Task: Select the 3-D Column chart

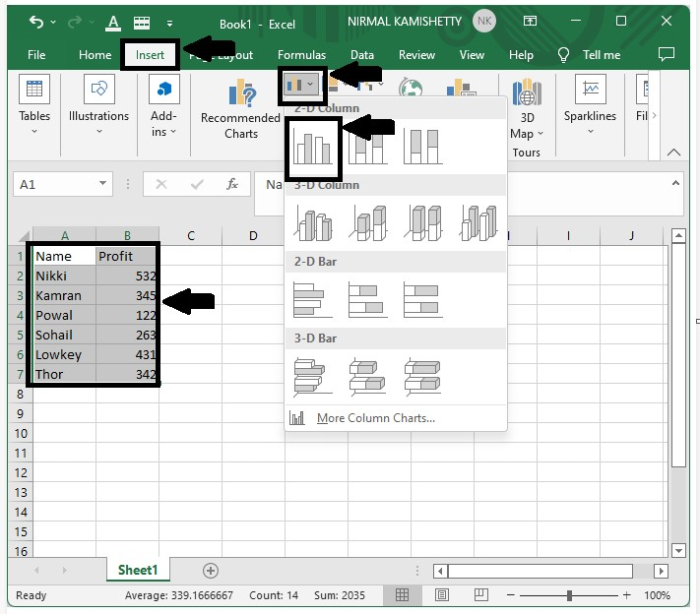Action: (x=479, y=223)
